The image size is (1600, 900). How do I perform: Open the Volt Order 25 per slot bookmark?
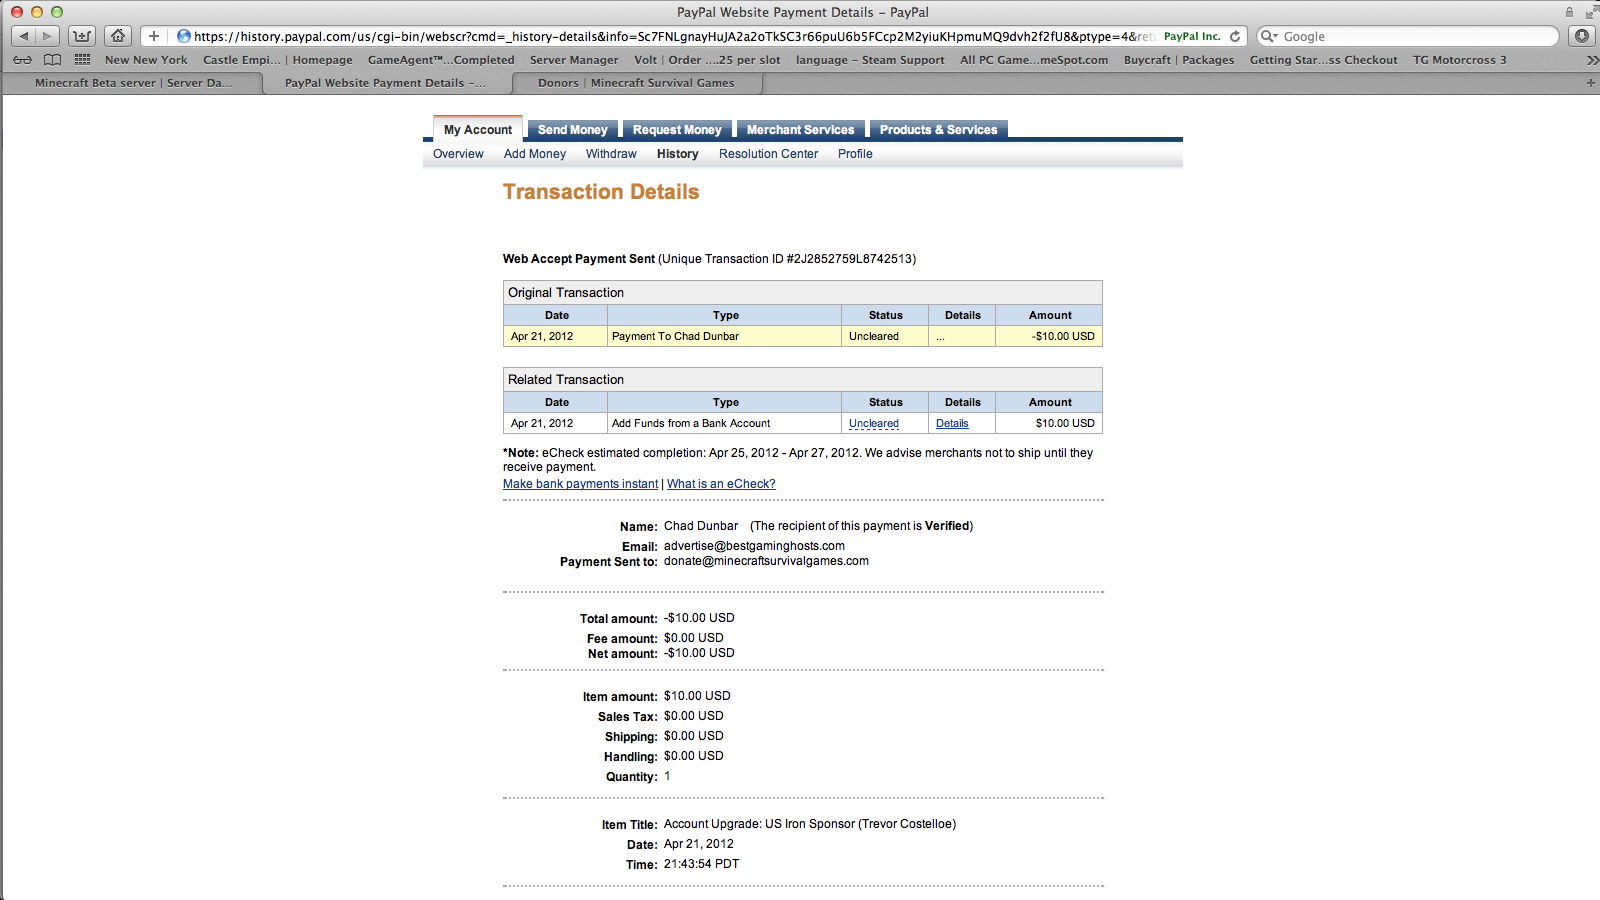707,60
